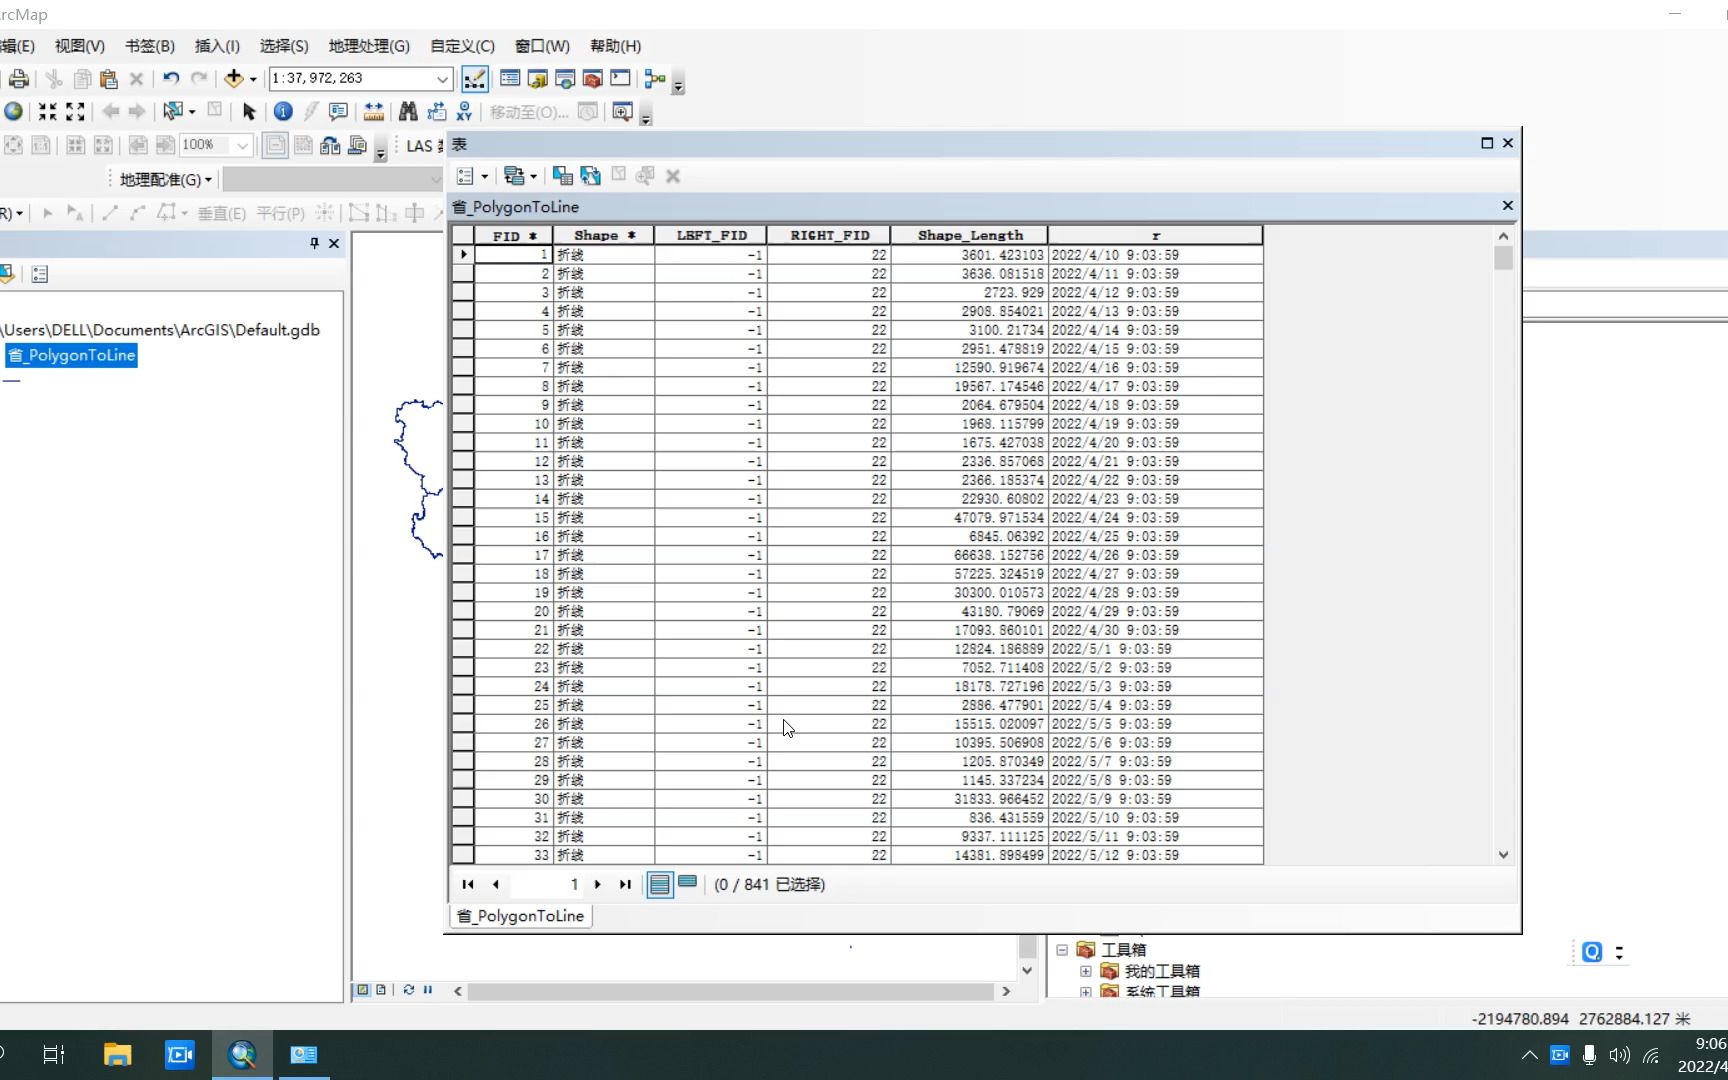Click the Shape_Length column header

click(x=970, y=236)
